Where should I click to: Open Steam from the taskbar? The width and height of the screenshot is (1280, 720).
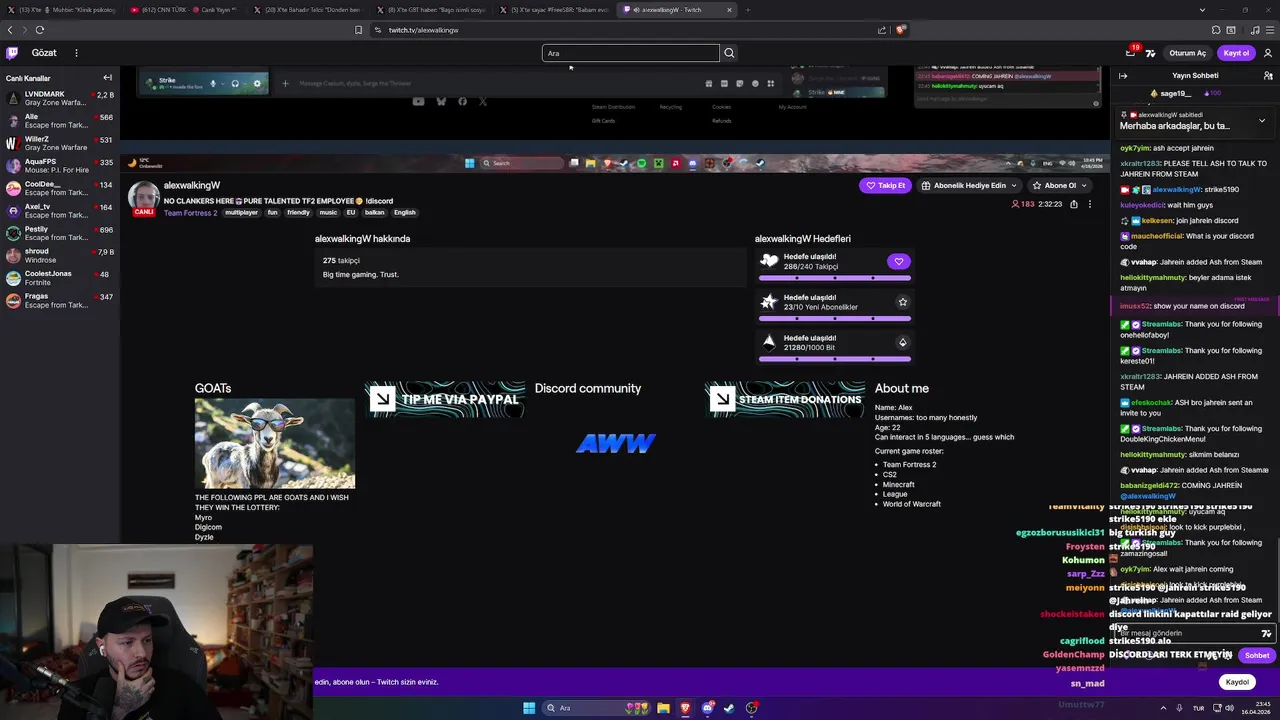coord(730,708)
